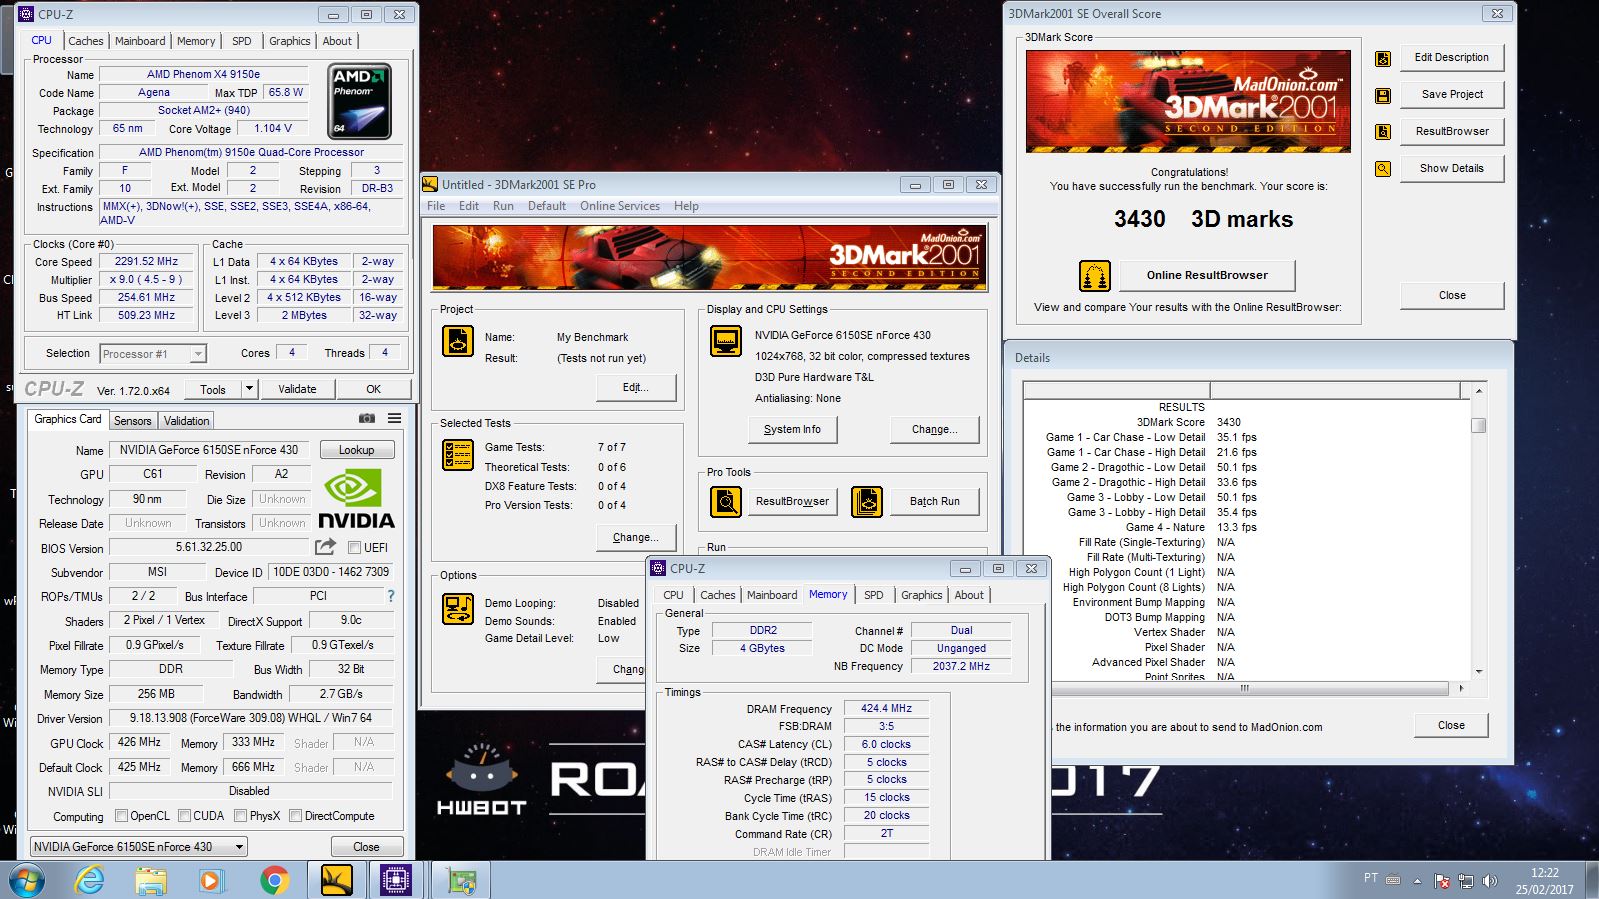This screenshot has height=899, width=1599.
Task: Launch Internet Explorer from the taskbar
Action: click(90, 881)
